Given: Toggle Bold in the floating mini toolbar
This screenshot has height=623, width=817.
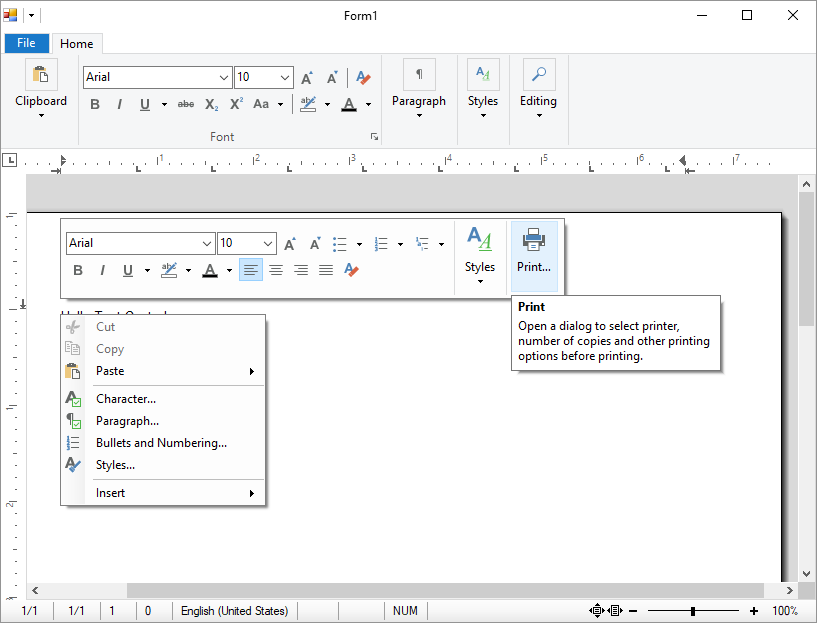Looking at the screenshot, I should [78, 270].
